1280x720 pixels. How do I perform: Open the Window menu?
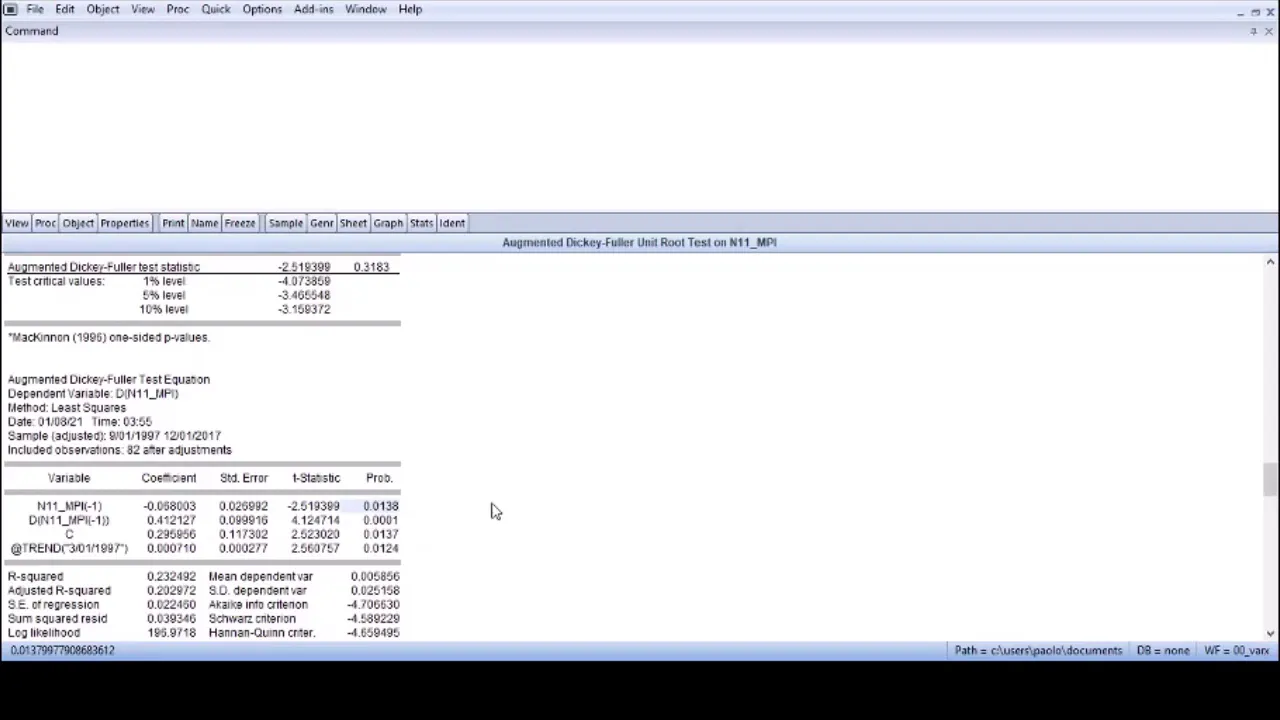365,9
